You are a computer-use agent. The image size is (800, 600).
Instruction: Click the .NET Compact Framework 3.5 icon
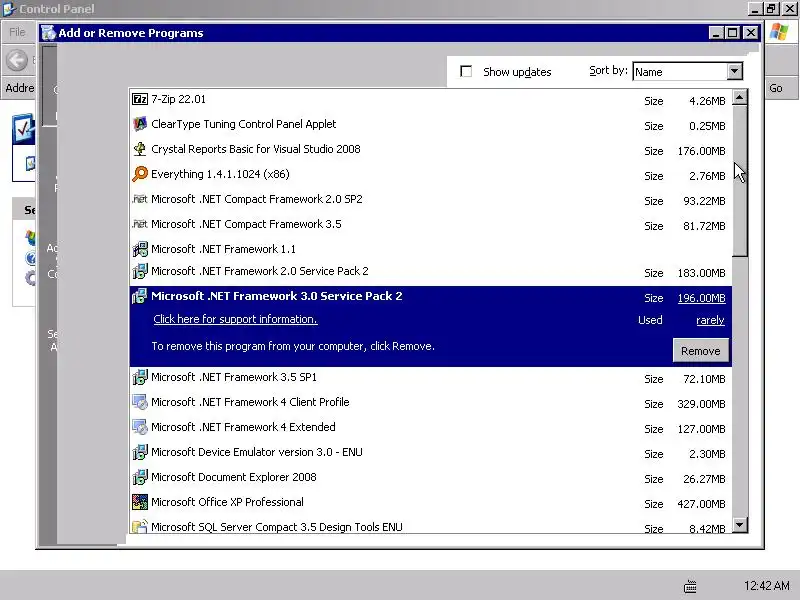coord(140,224)
